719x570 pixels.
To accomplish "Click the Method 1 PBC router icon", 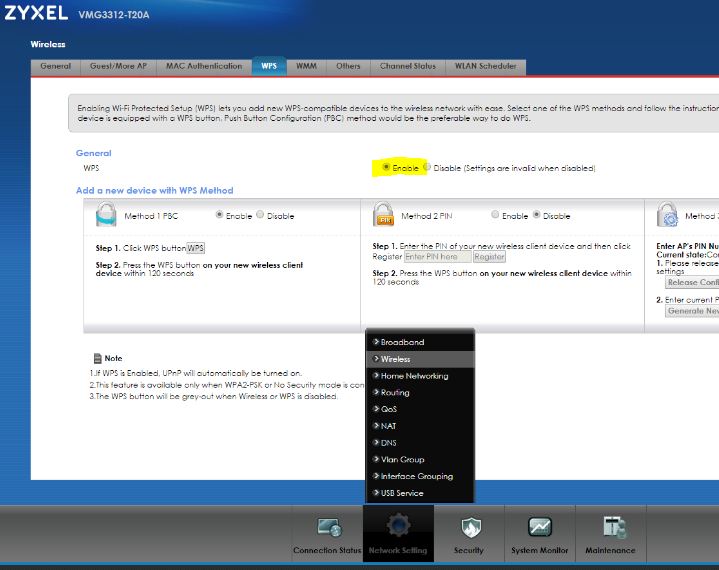I will click(106, 215).
